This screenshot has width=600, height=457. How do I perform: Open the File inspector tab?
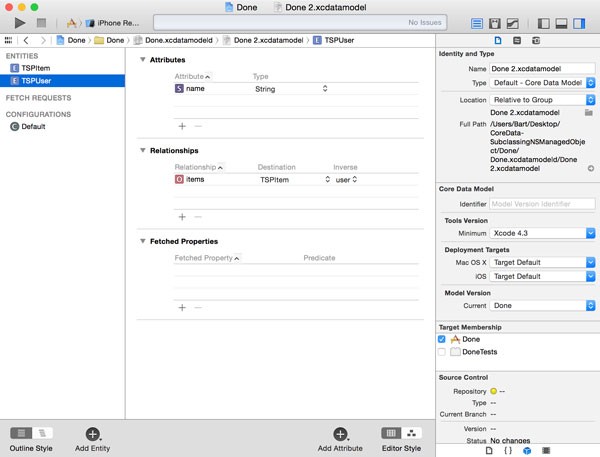(498, 41)
